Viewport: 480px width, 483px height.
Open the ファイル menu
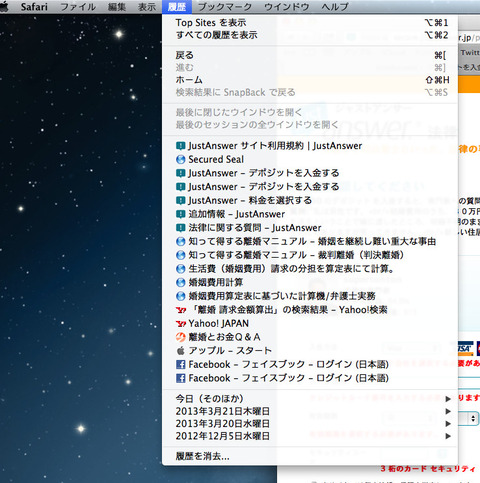pyautogui.click(x=78, y=7)
